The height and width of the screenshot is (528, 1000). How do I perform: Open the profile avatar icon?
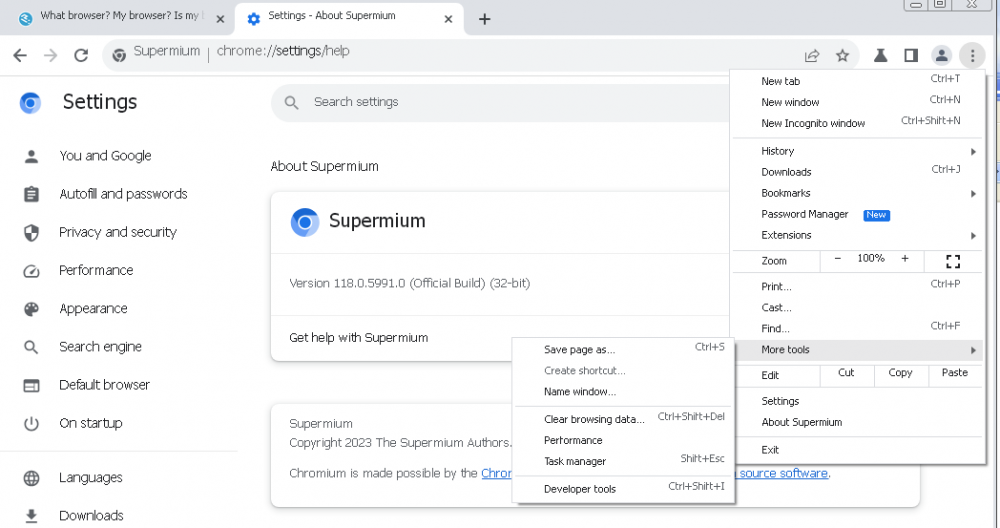(941, 56)
